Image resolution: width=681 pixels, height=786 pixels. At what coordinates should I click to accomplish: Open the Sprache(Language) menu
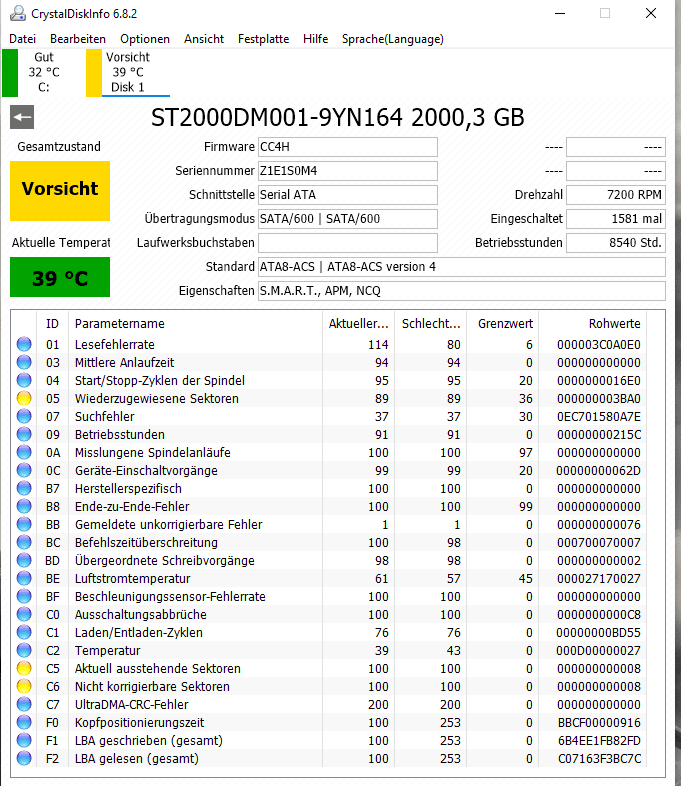[393, 39]
